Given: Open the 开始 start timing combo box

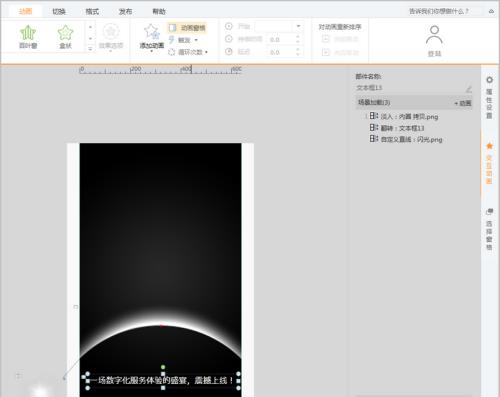Looking at the screenshot, I should pyautogui.click(x=279, y=26).
